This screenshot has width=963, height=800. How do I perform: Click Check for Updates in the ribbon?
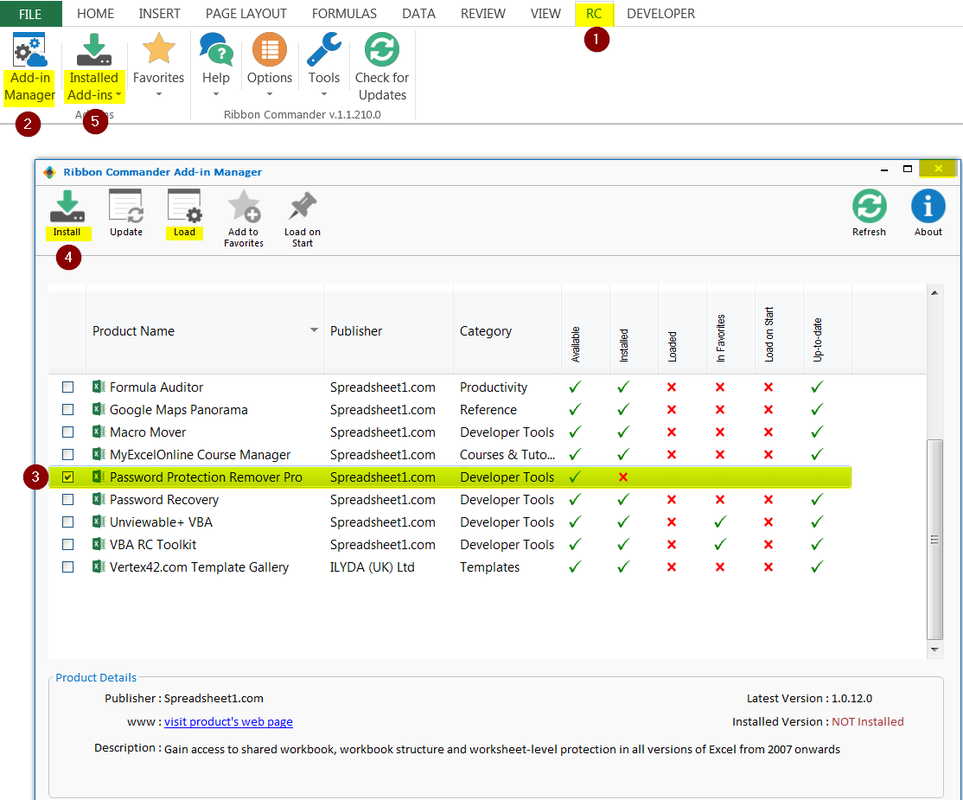tap(381, 68)
